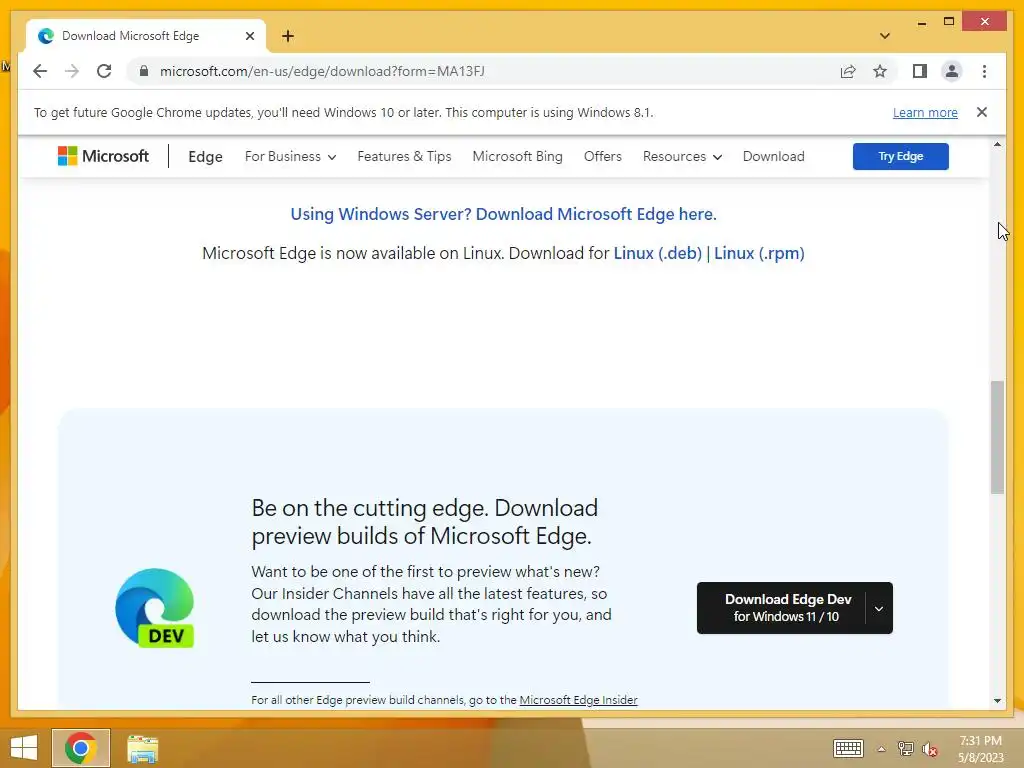Open the tab search dropdown arrow
The image size is (1024, 768).
(884, 36)
